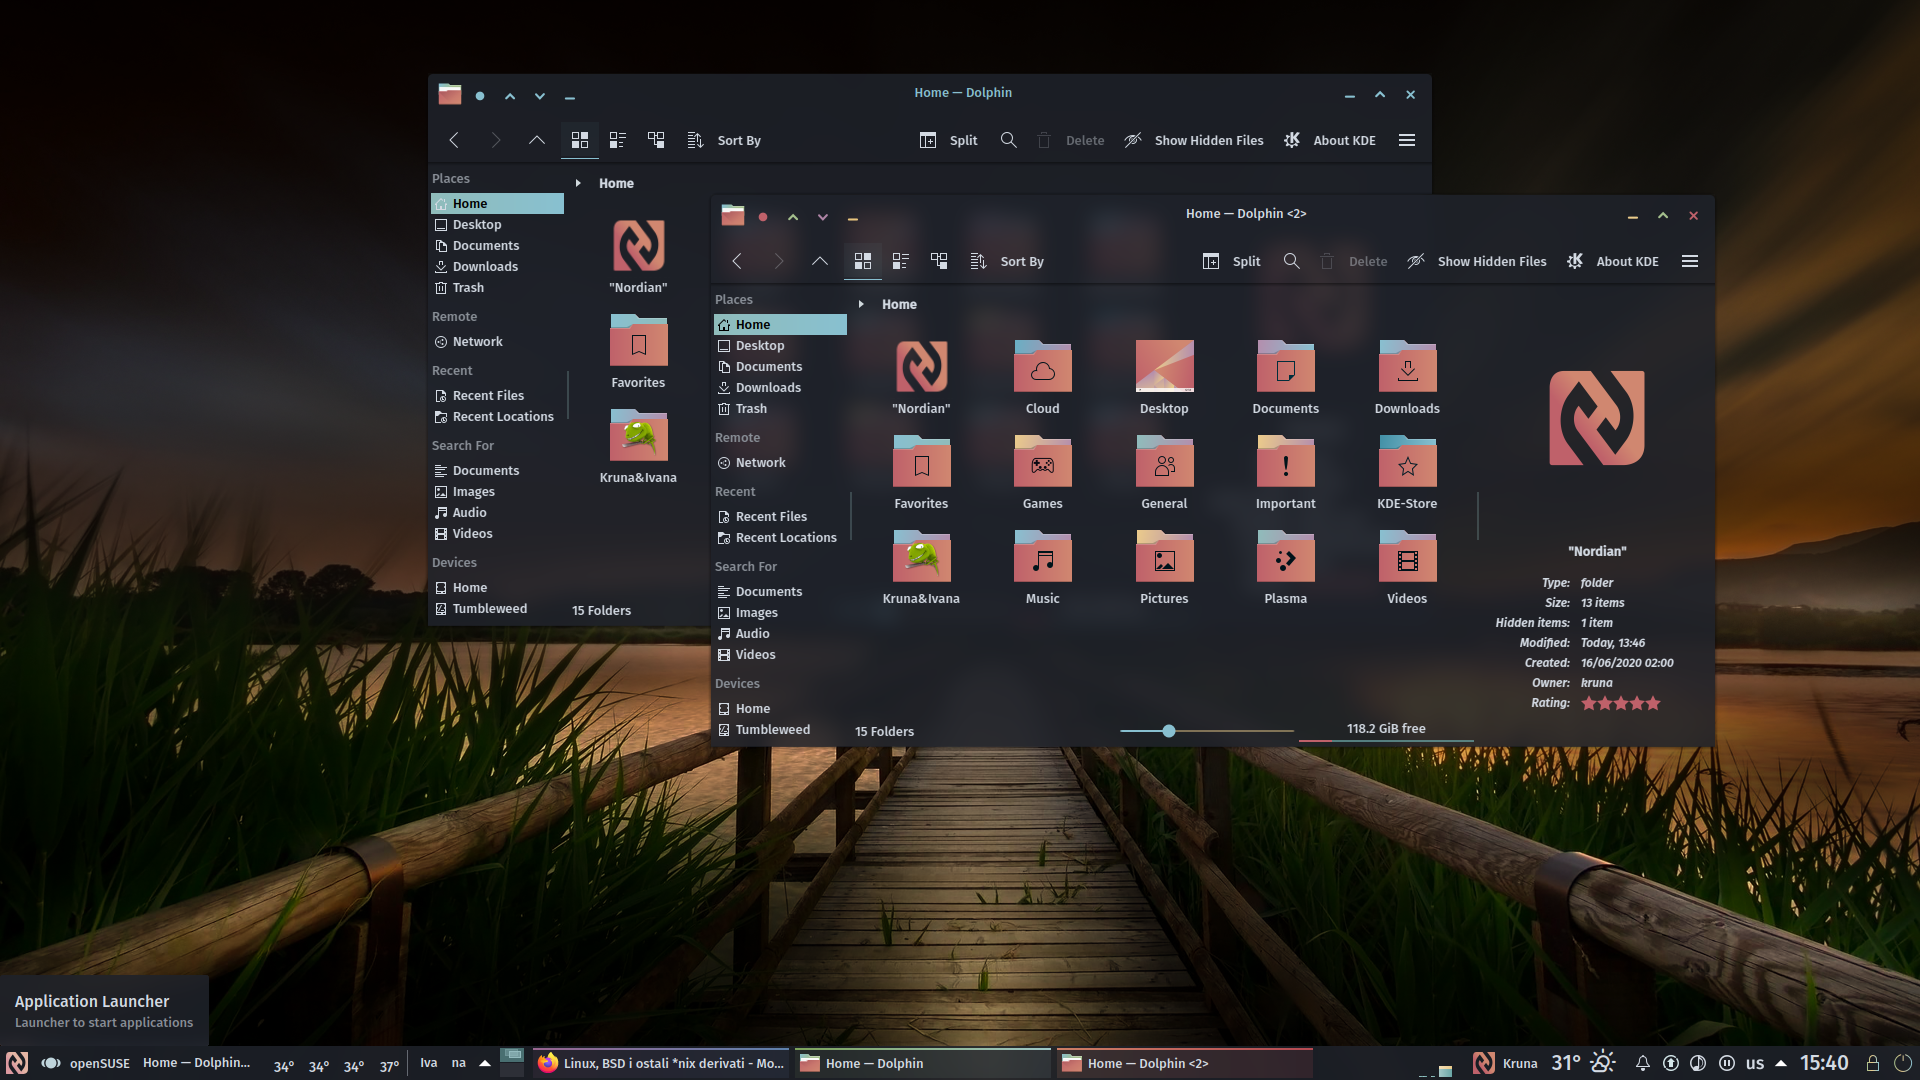Open the Cloud folder
Viewport: 1920px width, 1080px height.
pyautogui.click(x=1042, y=377)
